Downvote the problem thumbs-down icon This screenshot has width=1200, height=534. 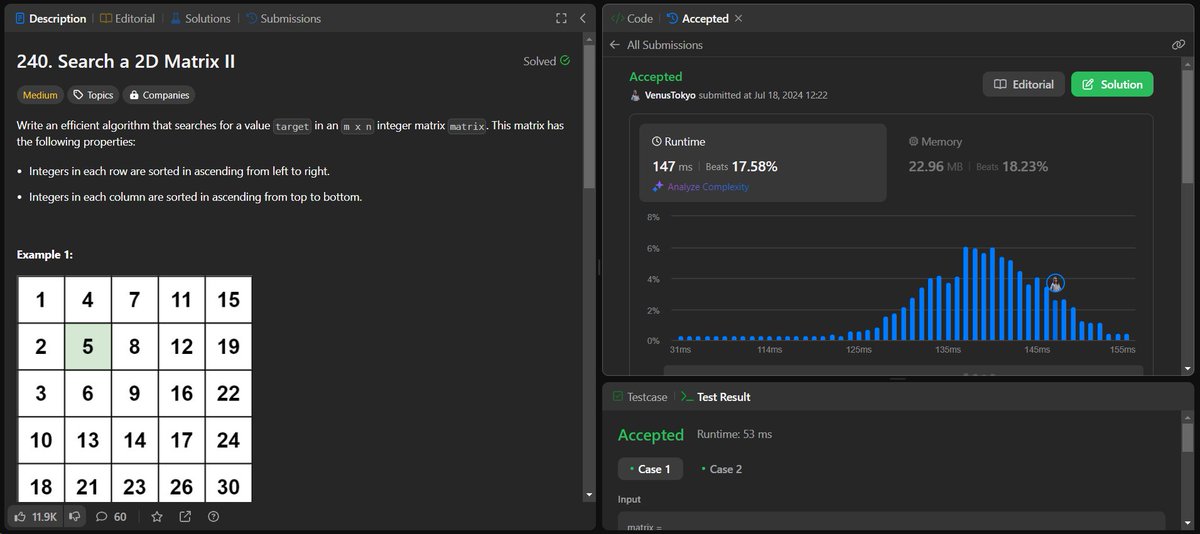tap(76, 517)
